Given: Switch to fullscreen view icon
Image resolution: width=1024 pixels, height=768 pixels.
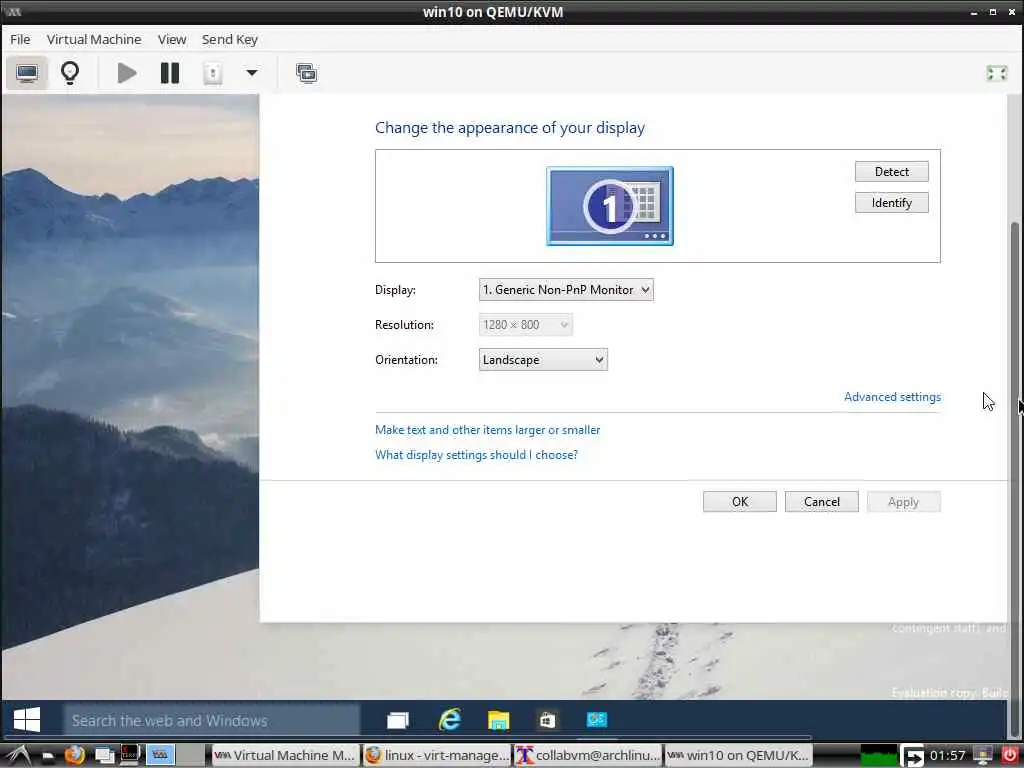Looking at the screenshot, I should (x=997, y=73).
